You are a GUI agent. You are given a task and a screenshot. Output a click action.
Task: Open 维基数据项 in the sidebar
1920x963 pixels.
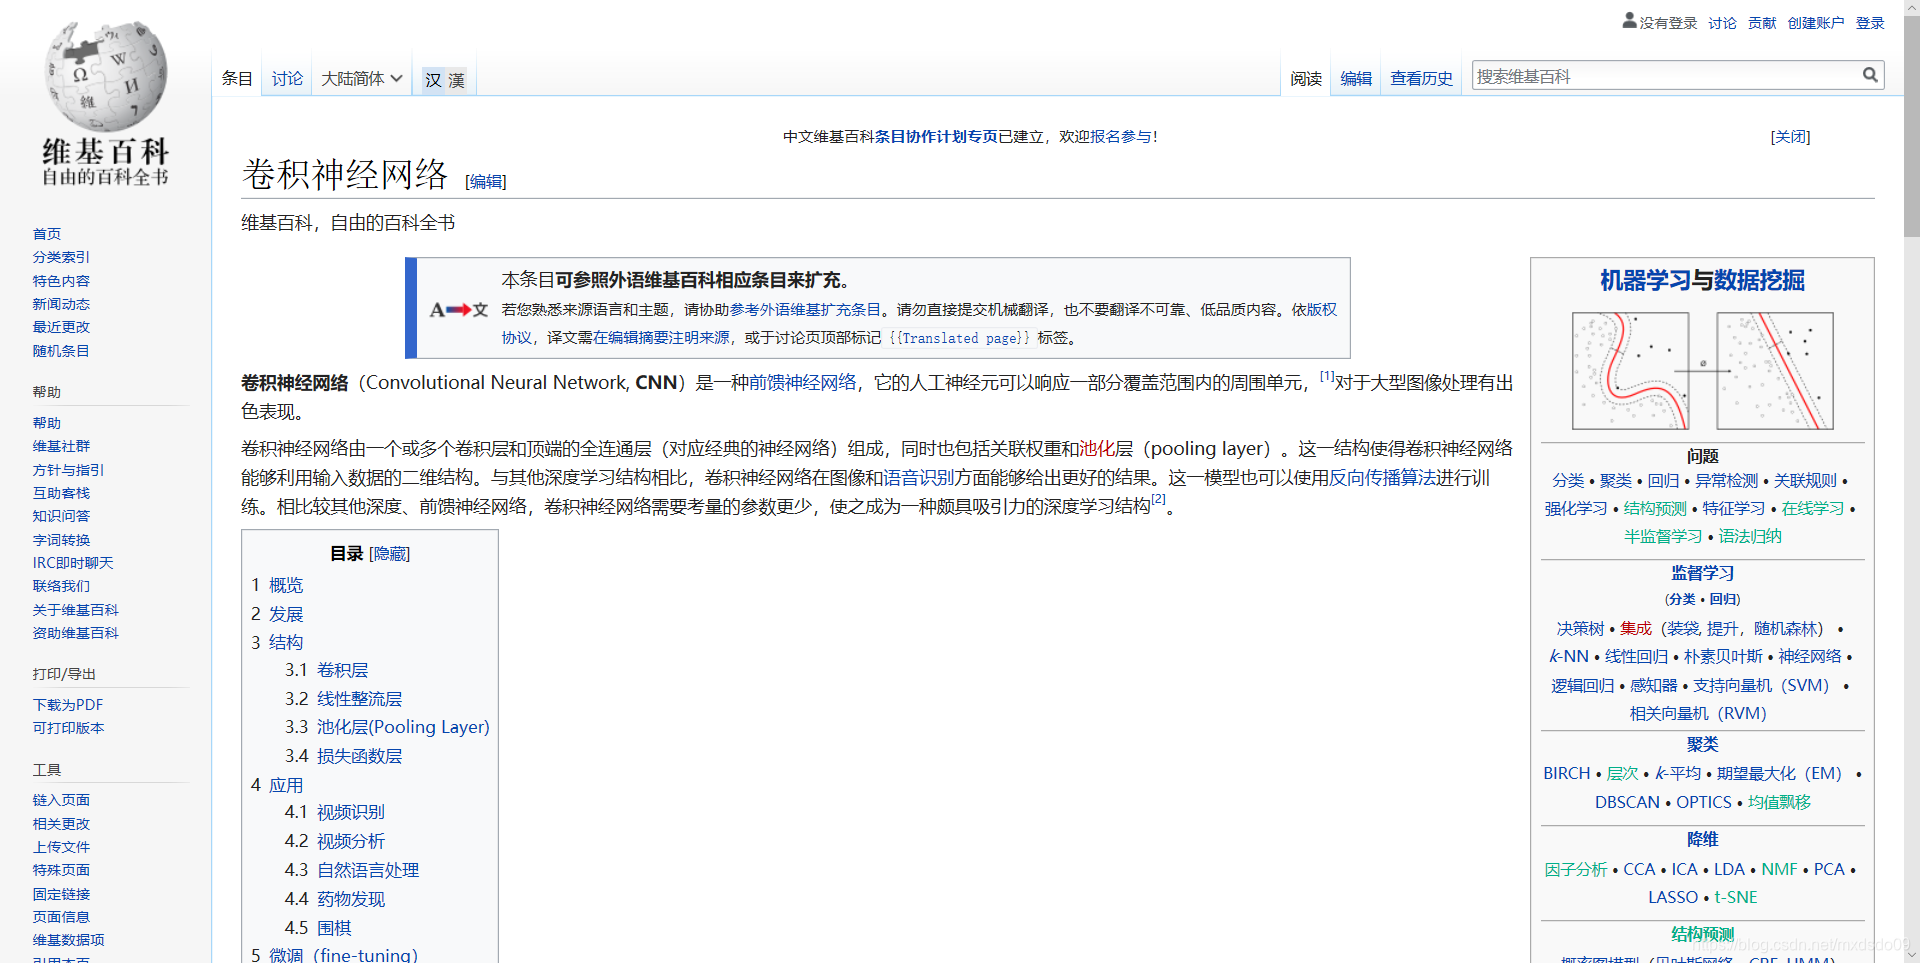click(68, 940)
